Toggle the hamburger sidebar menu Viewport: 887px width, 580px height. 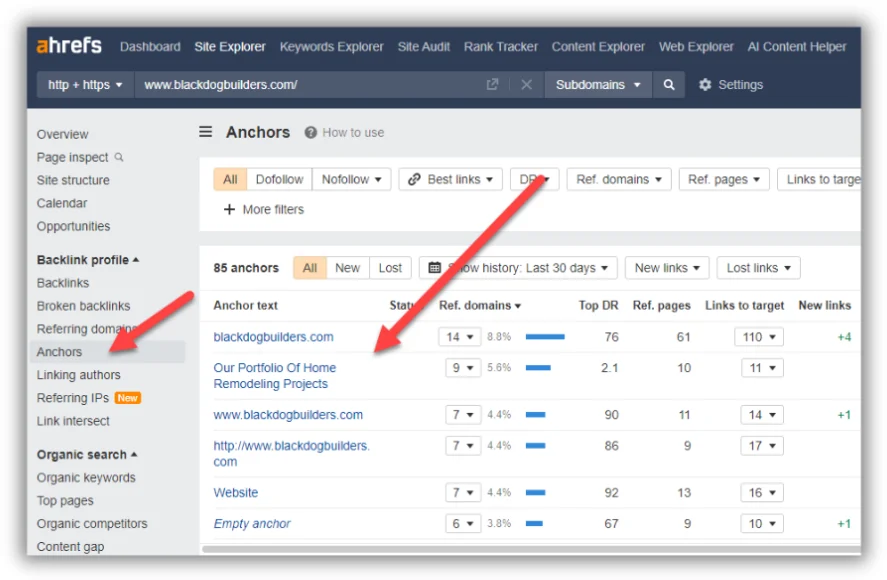(205, 132)
